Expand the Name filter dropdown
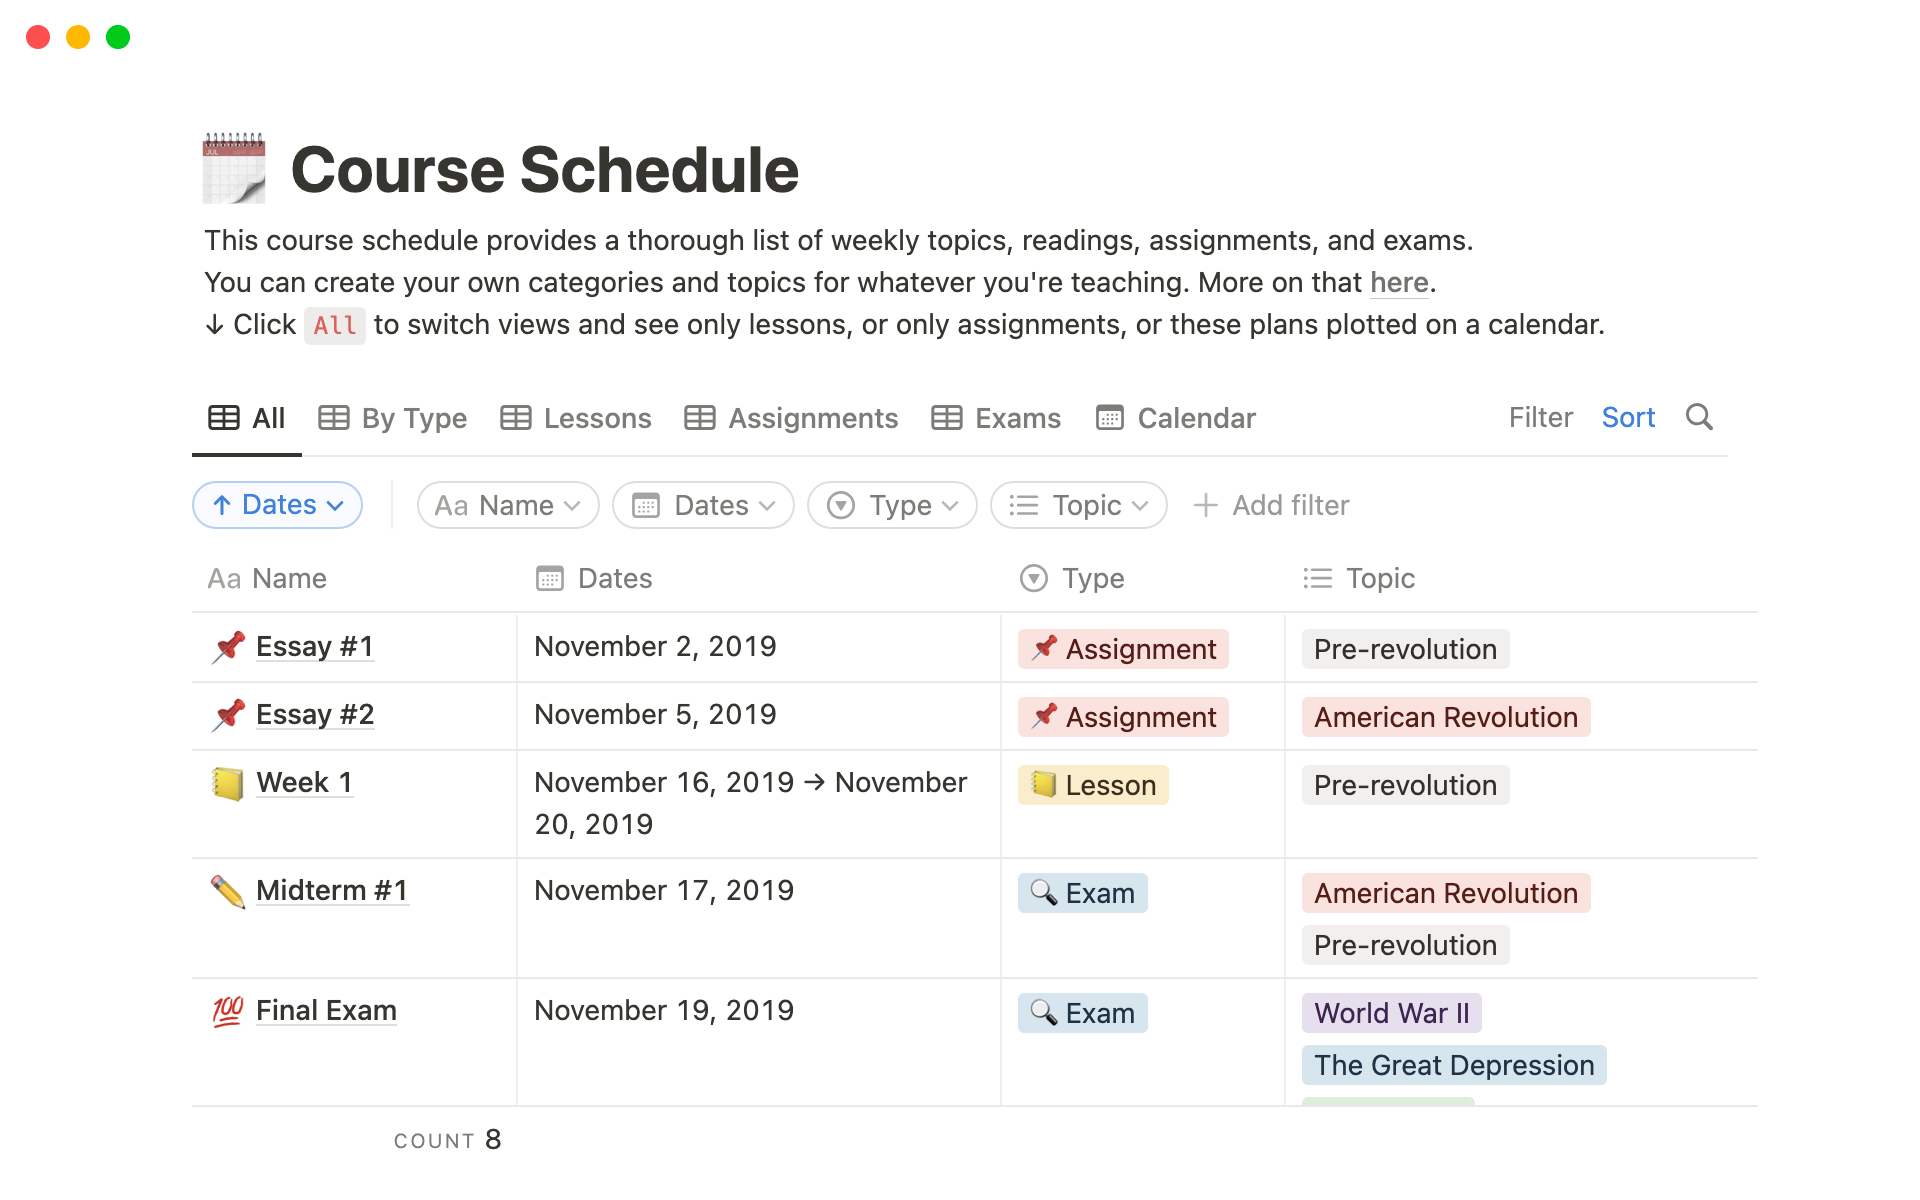The width and height of the screenshot is (1920, 1200). (508, 505)
